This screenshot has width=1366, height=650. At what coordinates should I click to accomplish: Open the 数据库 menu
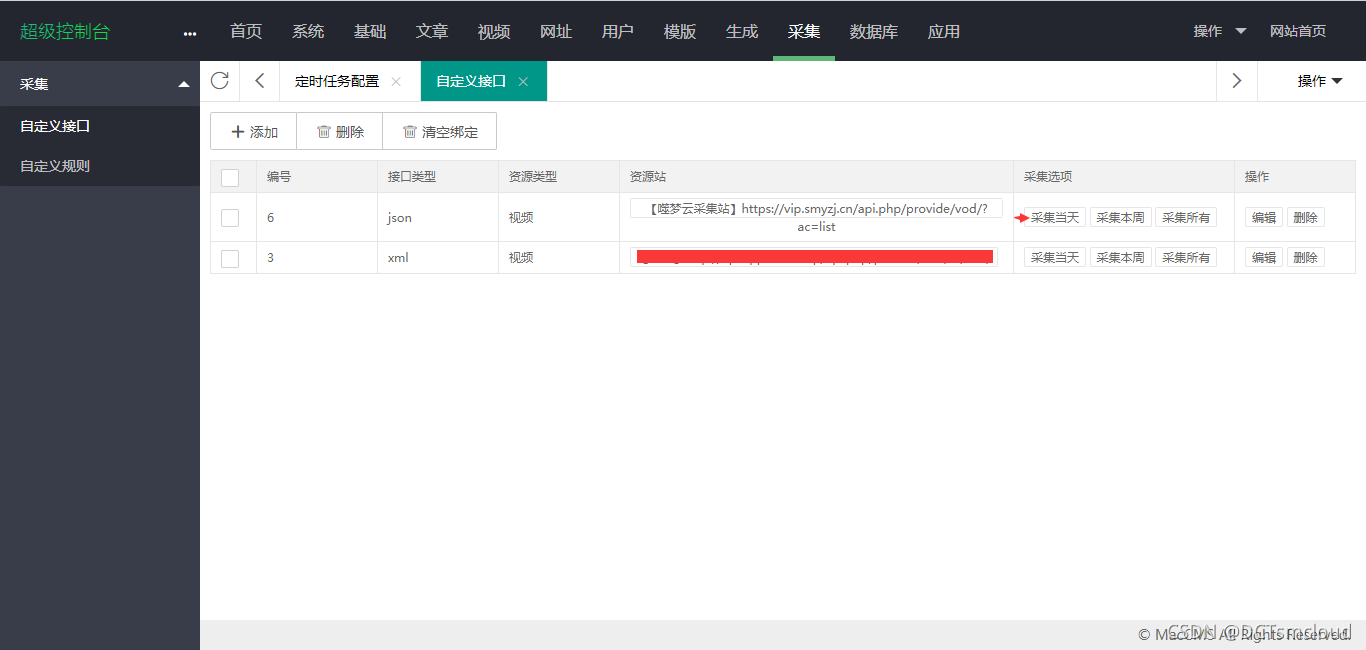(874, 31)
